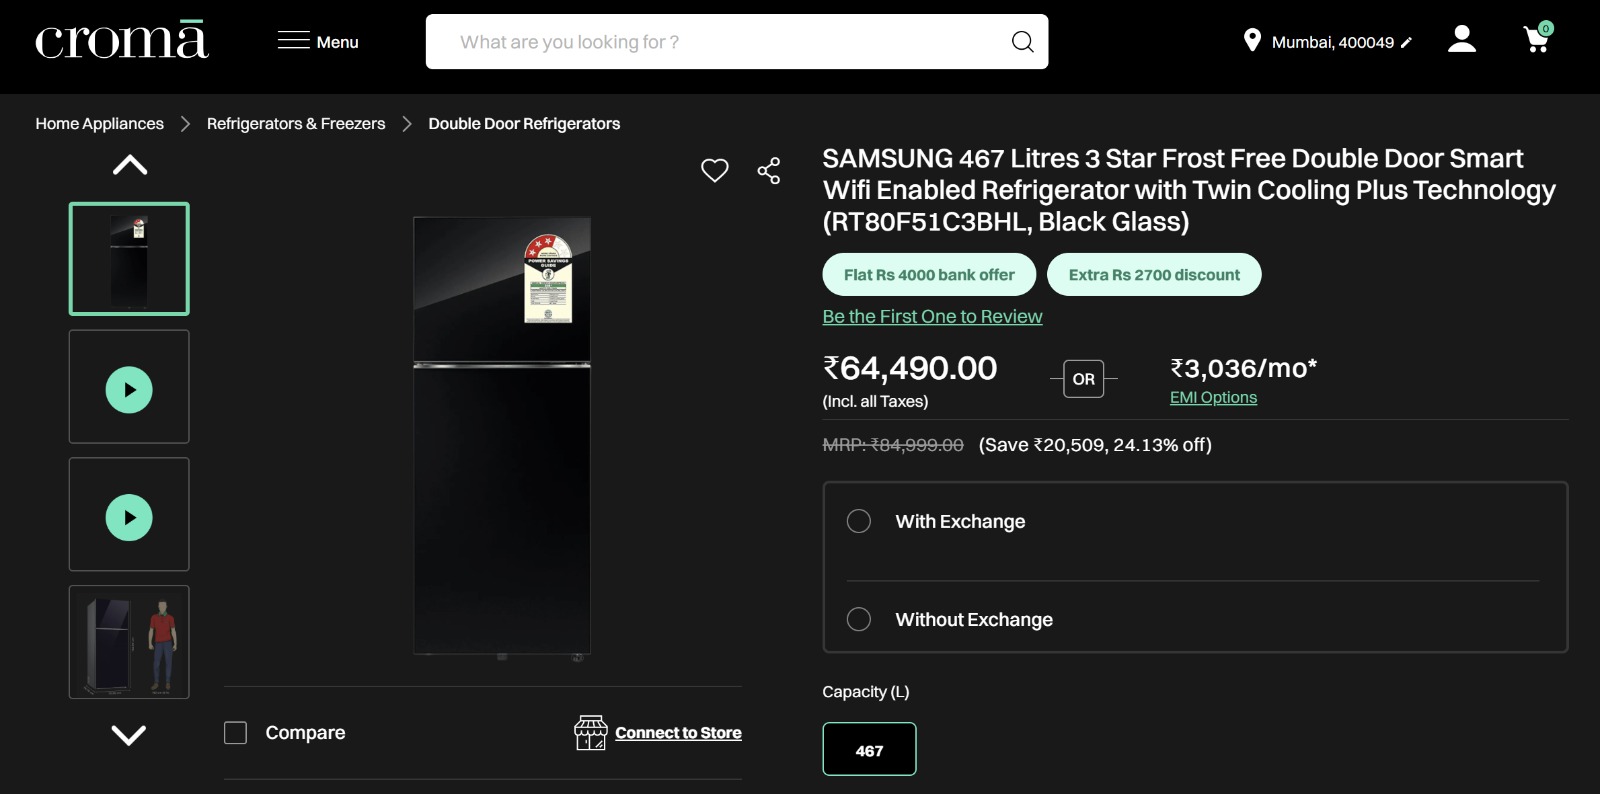Choose the Without Exchange option

(859, 619)
